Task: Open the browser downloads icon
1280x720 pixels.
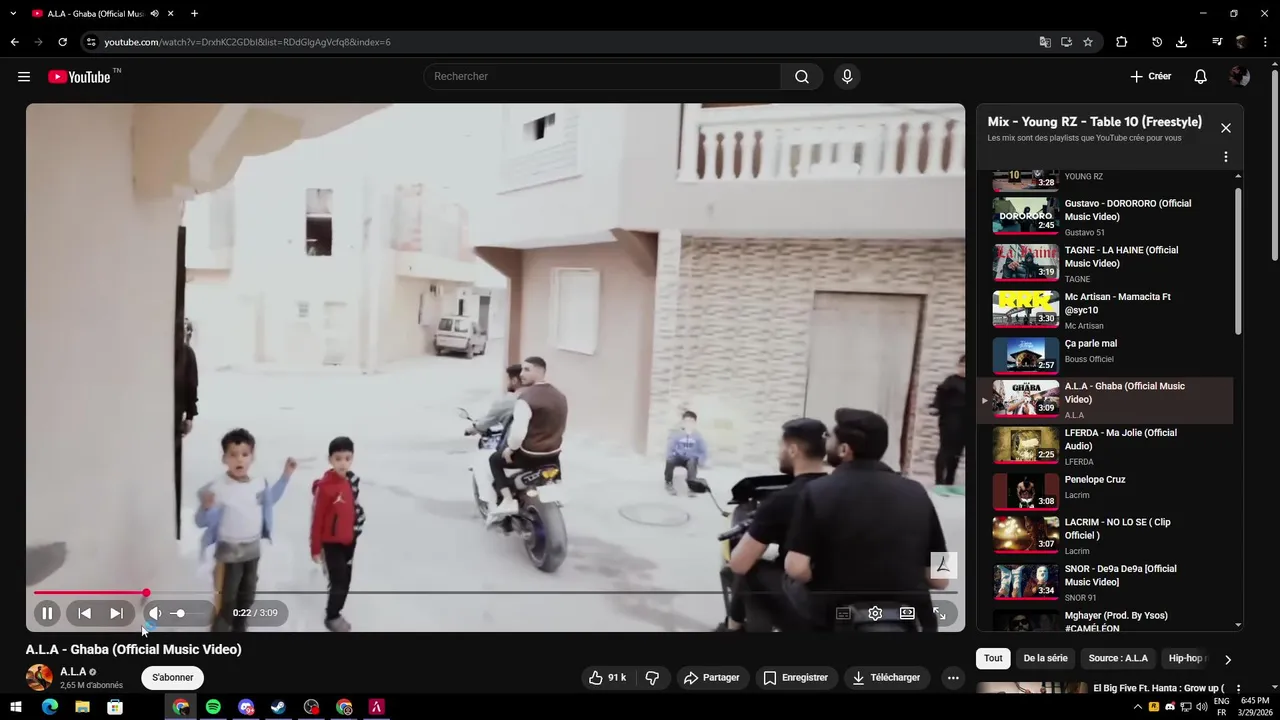Action: click(x=1181, y=42)
